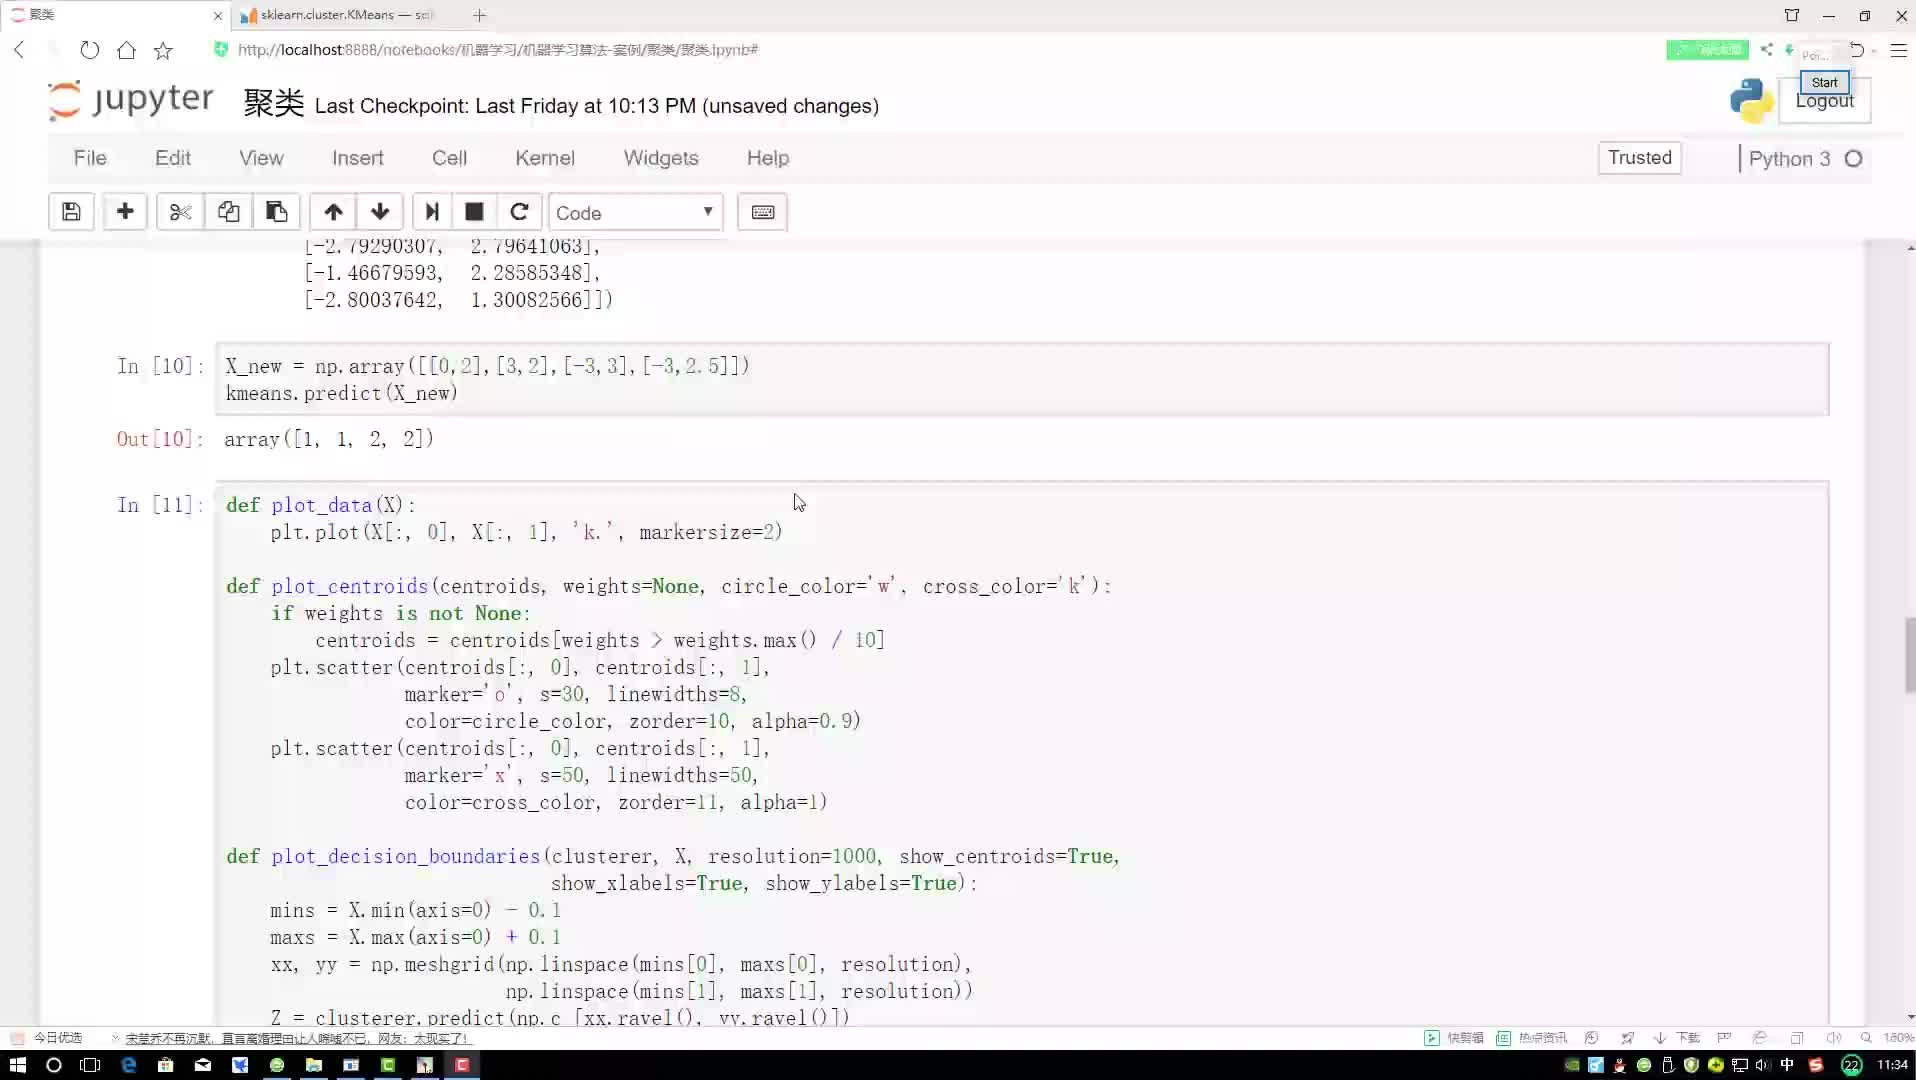Click the vertical page scrollbar thumb
Viewport: 1916px width, 1080px height.
point(1910,655)
